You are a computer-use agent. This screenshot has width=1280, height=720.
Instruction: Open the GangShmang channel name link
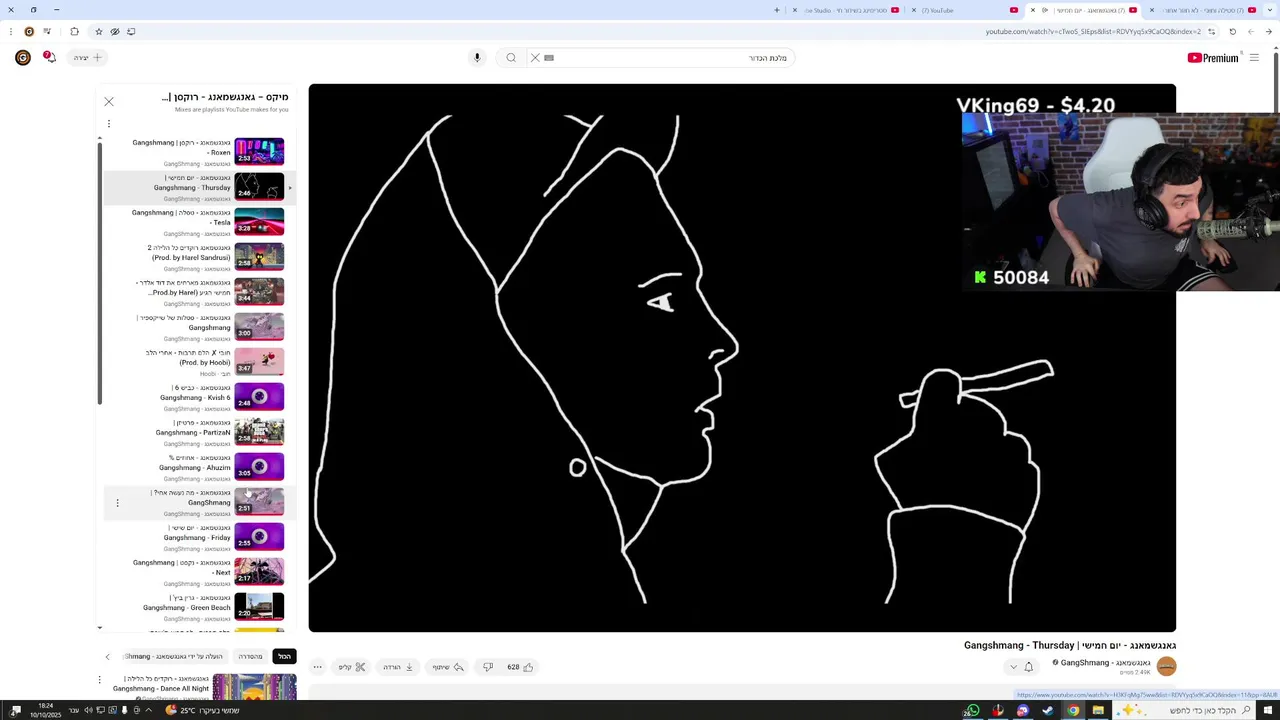[1105, 663]
